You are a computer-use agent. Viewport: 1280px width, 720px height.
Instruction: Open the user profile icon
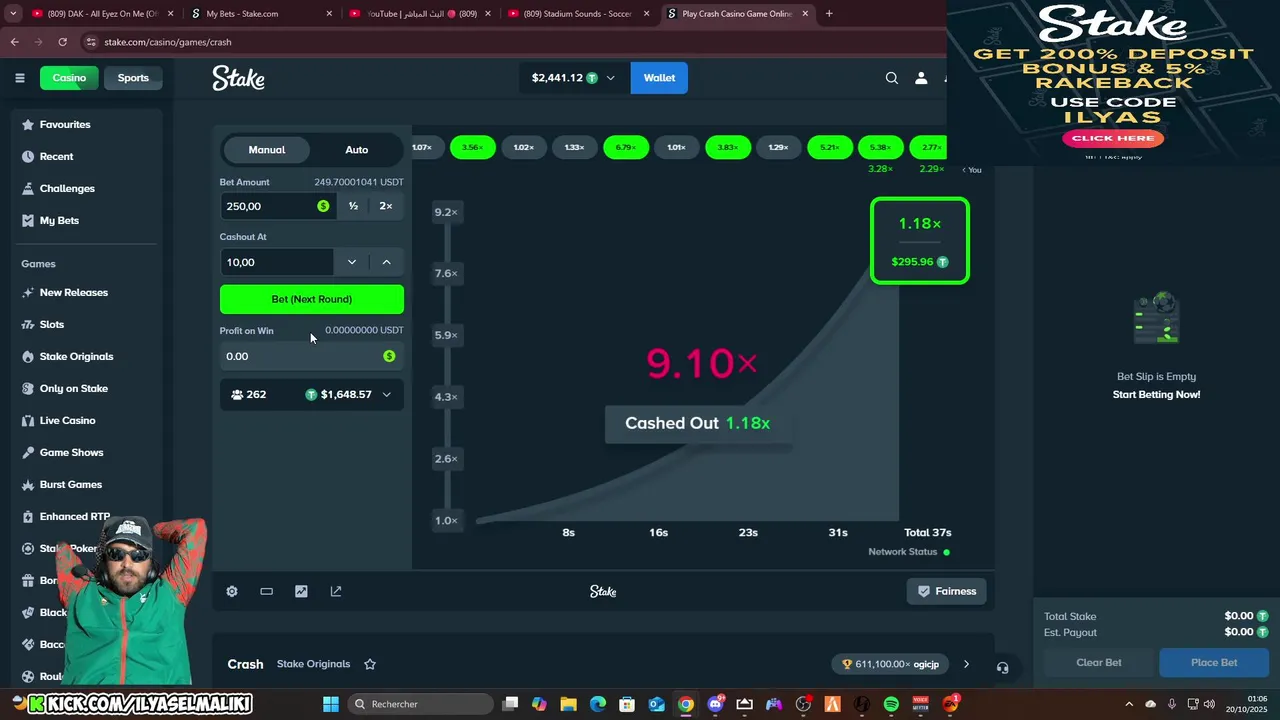coord(921,78)
